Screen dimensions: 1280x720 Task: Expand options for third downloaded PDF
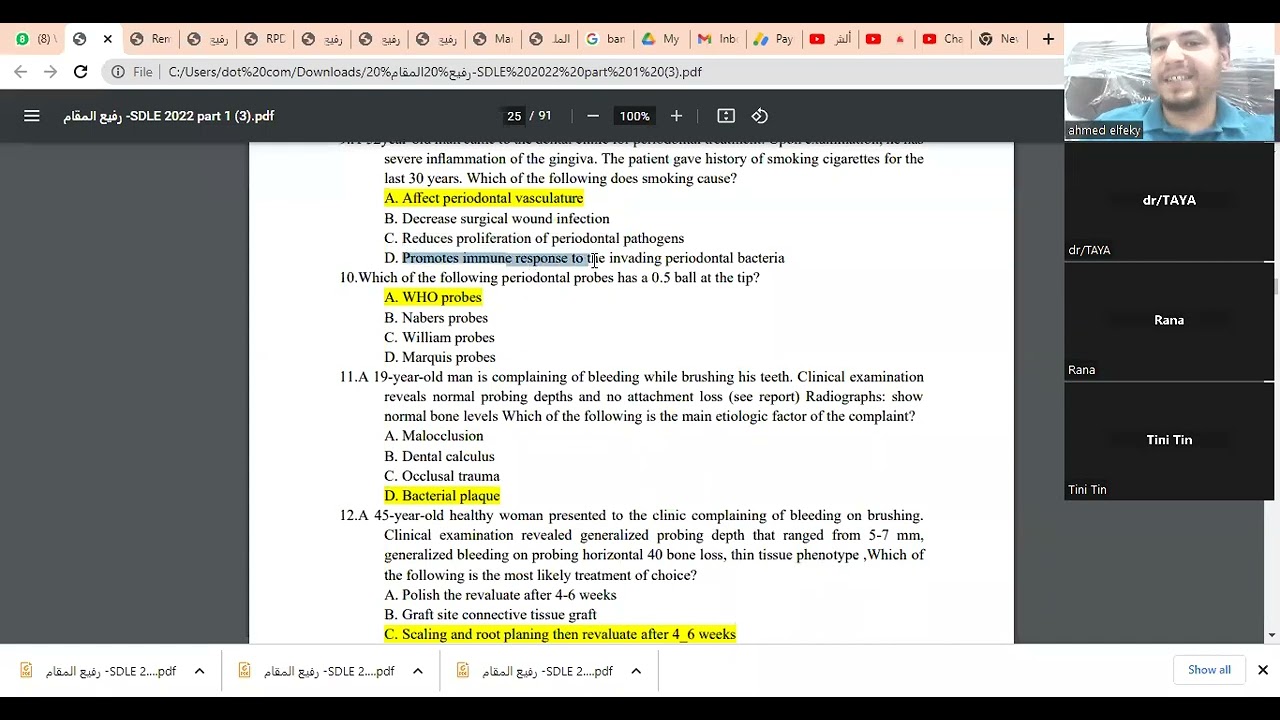point(636,671)
